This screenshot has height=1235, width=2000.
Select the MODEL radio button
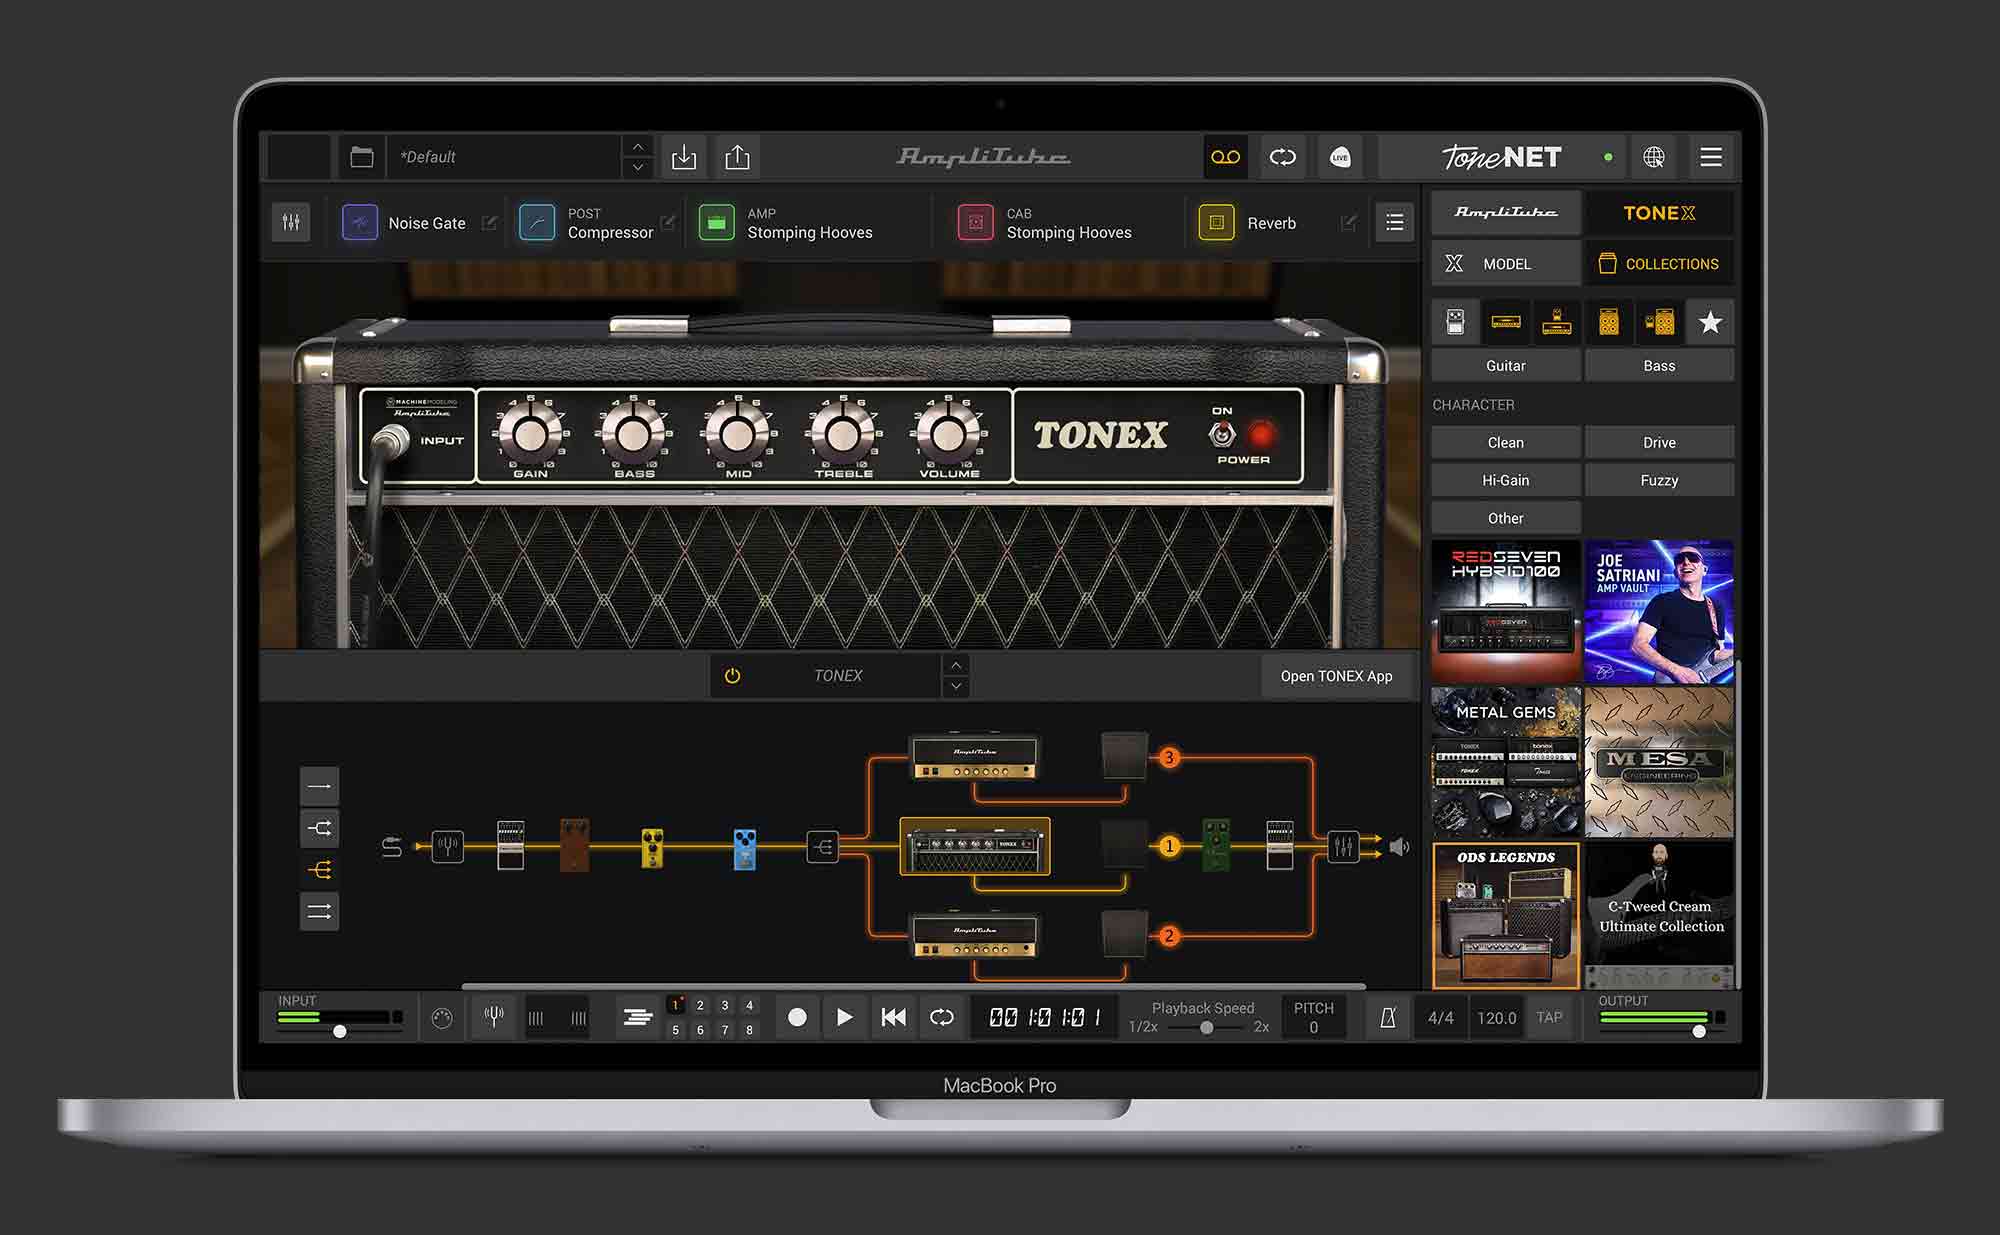coord(1500,263)
